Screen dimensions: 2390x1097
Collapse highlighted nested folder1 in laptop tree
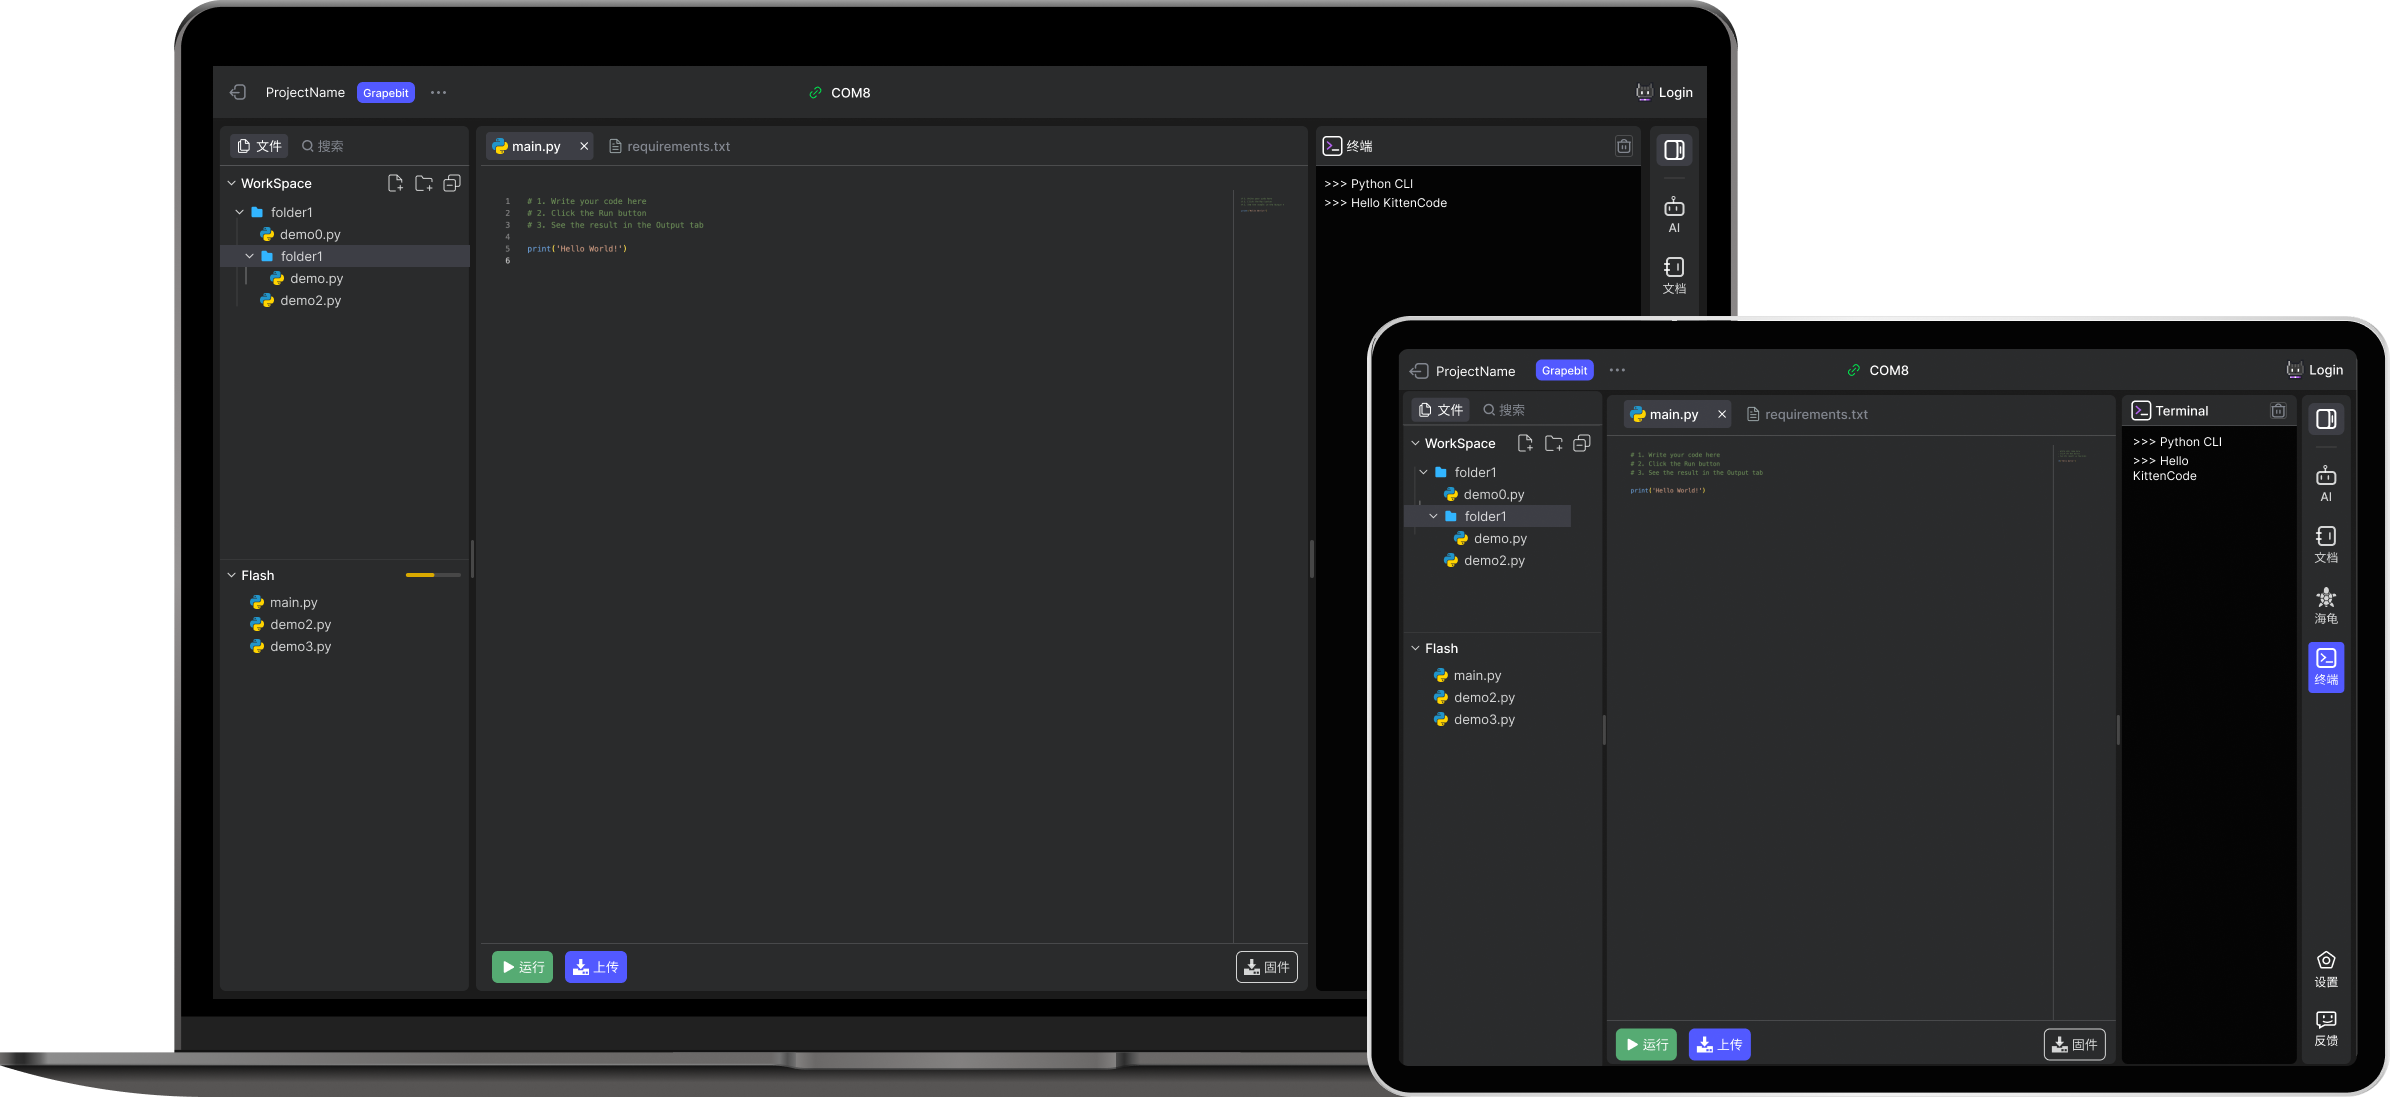(x=250, y=256)
